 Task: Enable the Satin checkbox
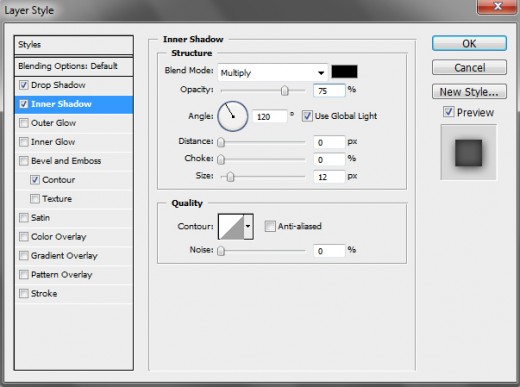click(24, 218)
